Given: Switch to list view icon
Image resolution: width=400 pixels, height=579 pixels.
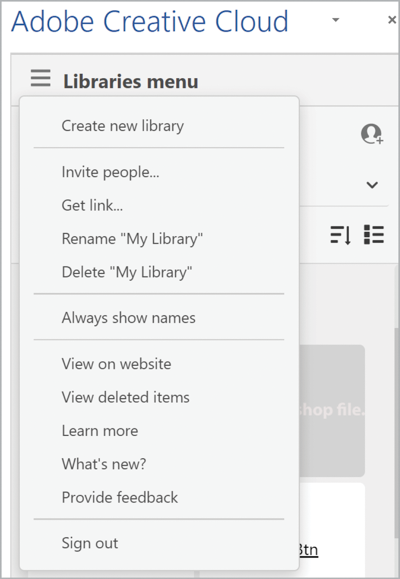Looking at the screenshot, I should (374, 234).
